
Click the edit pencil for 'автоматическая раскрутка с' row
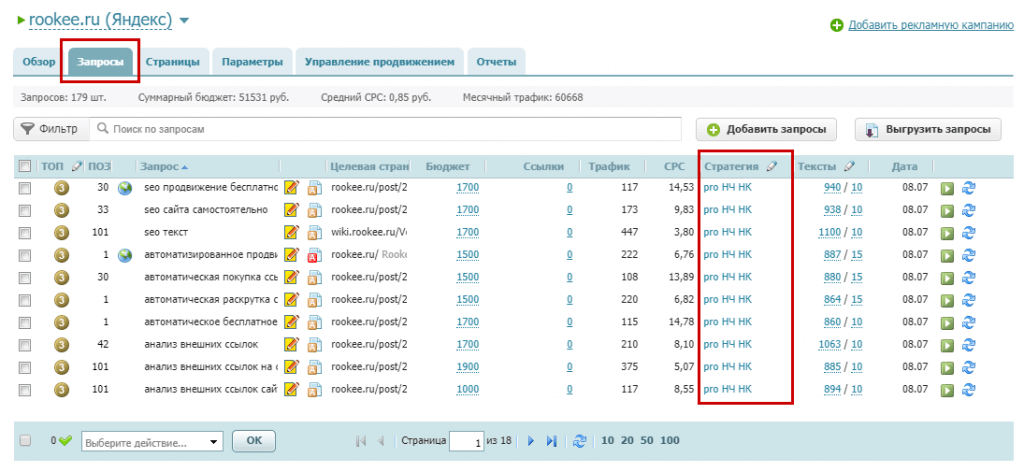tap(291, 300)
